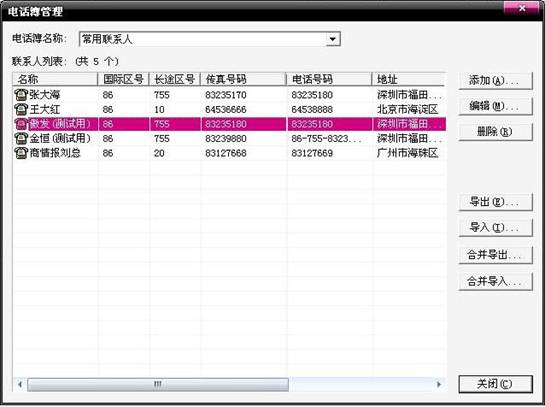The width and height of the screenshot is (545, 407).
Task: Click the phone icon of highlighted 傲发 row
Action: (x=21, y=124)
